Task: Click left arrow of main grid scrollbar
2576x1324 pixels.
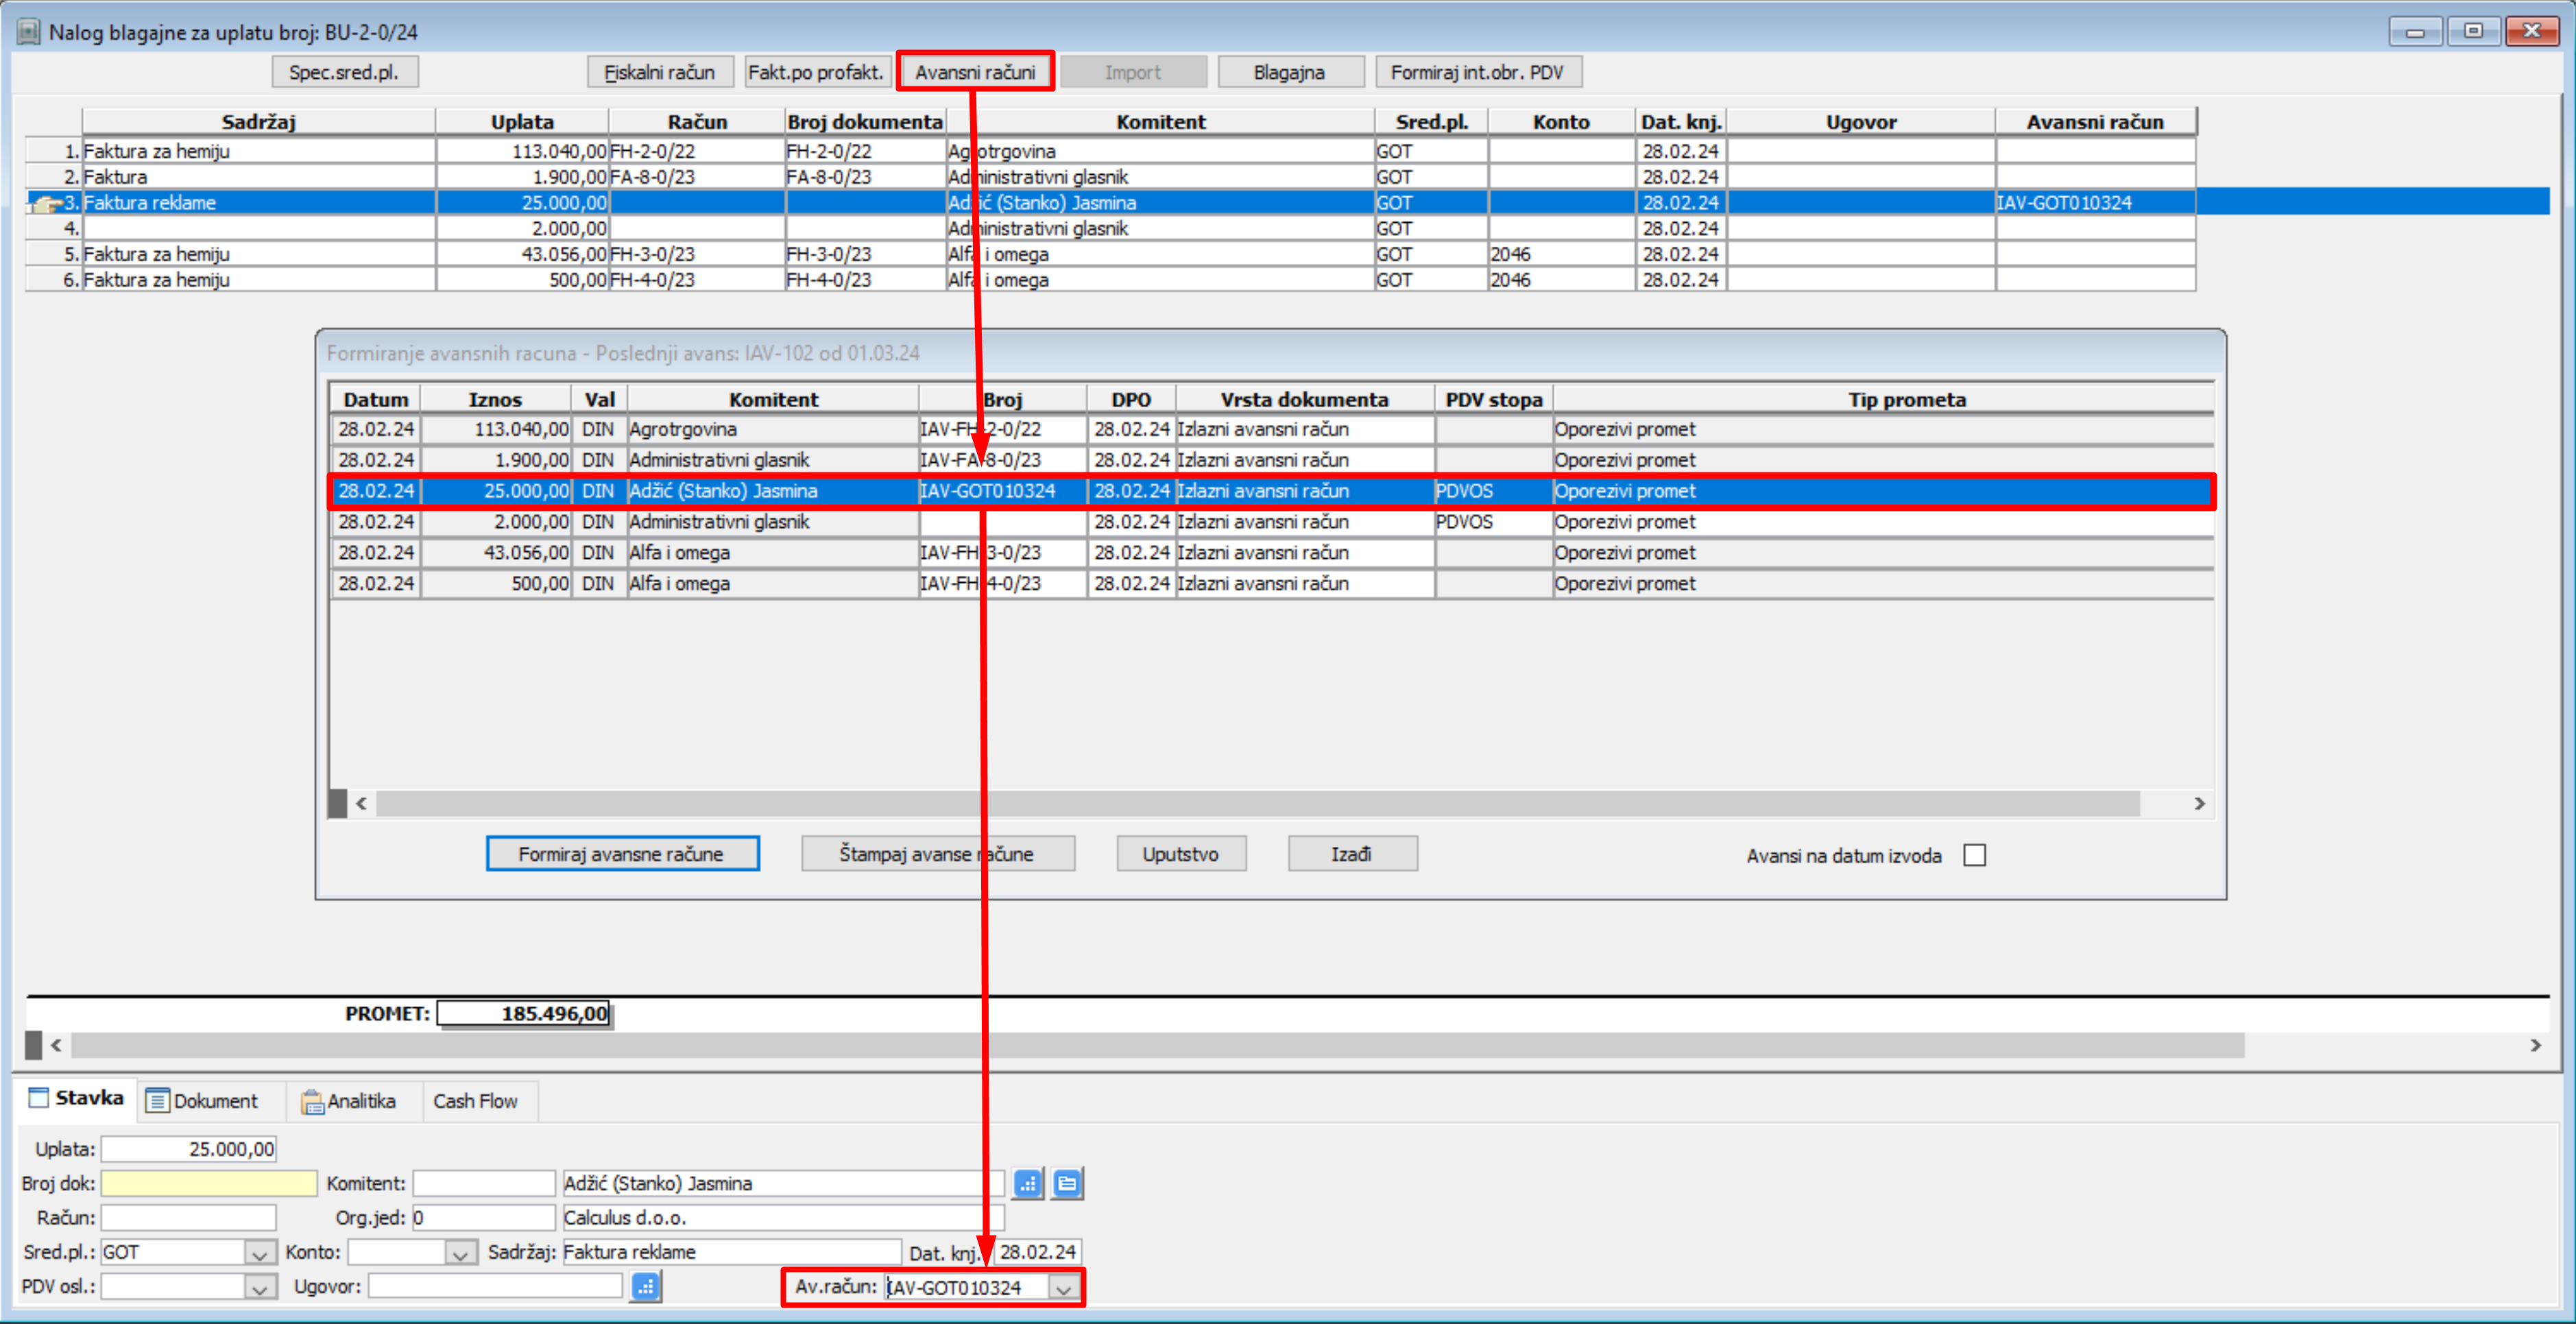Action: pyautogui.click(x=56, y=1045)
